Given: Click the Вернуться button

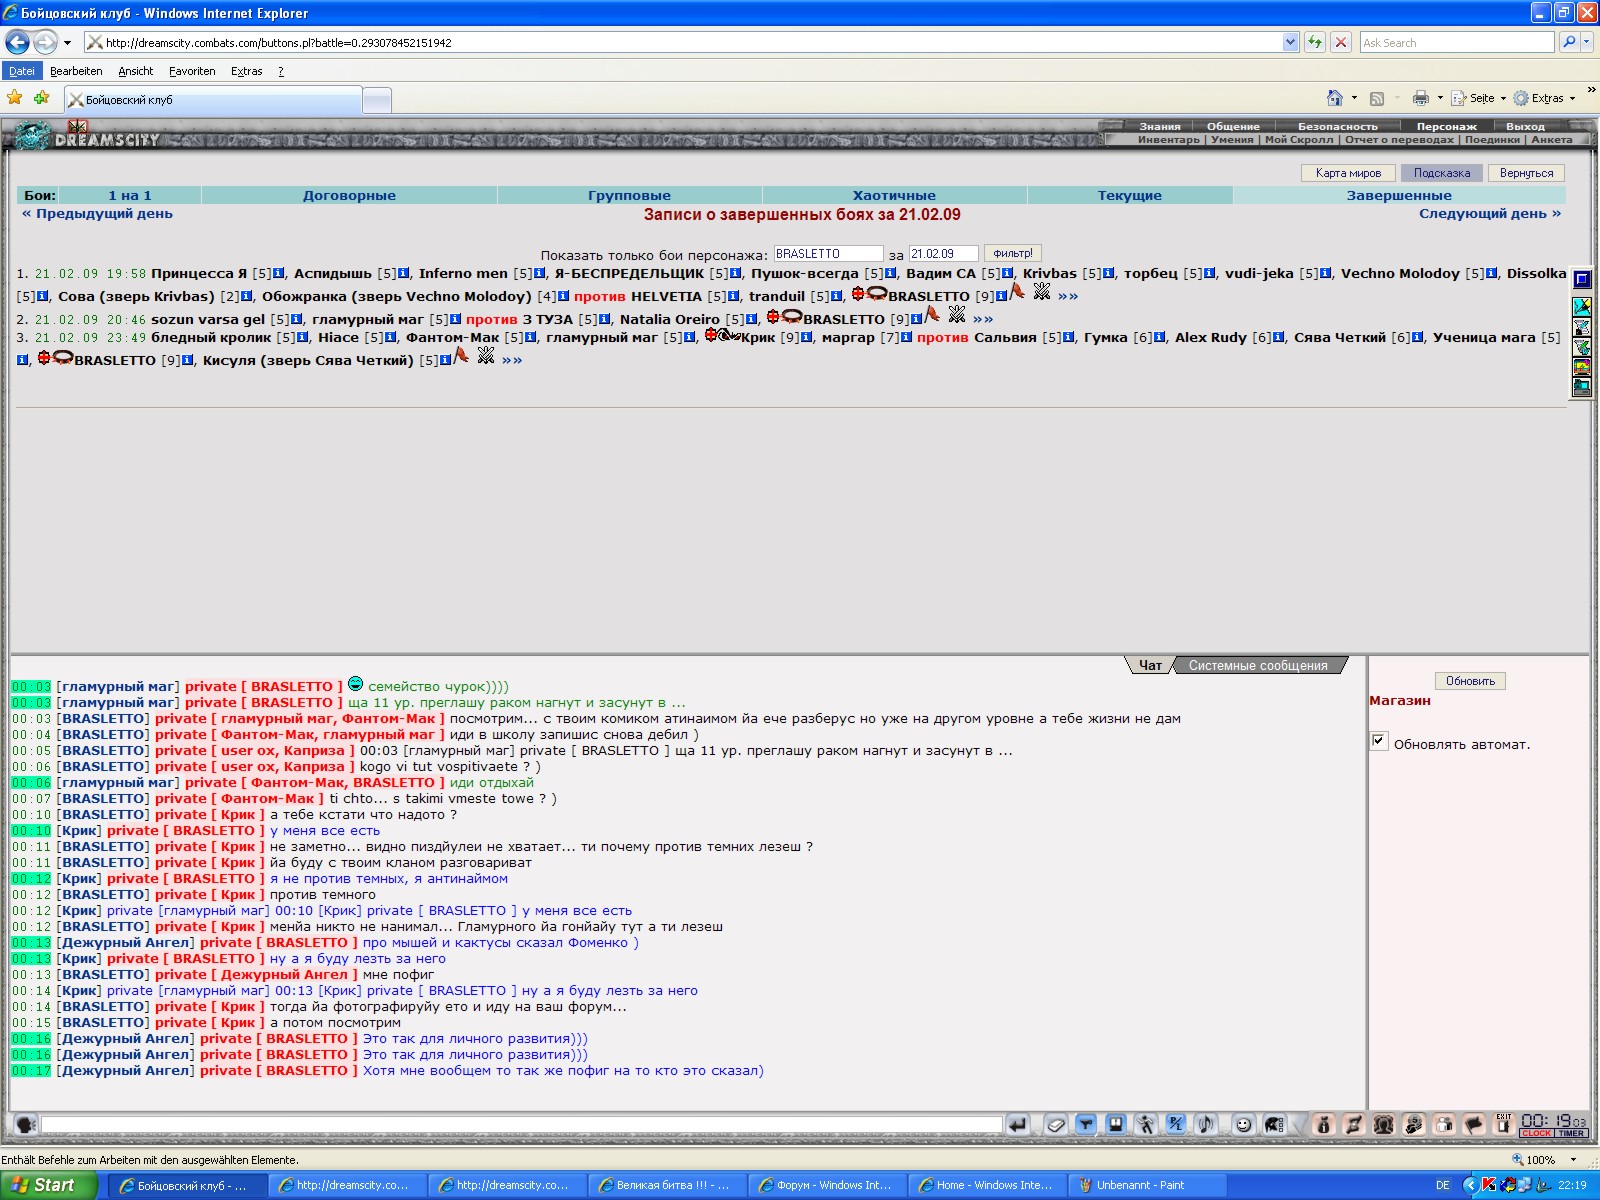Looking at the screenshot, I should [x=1526, y=173].
